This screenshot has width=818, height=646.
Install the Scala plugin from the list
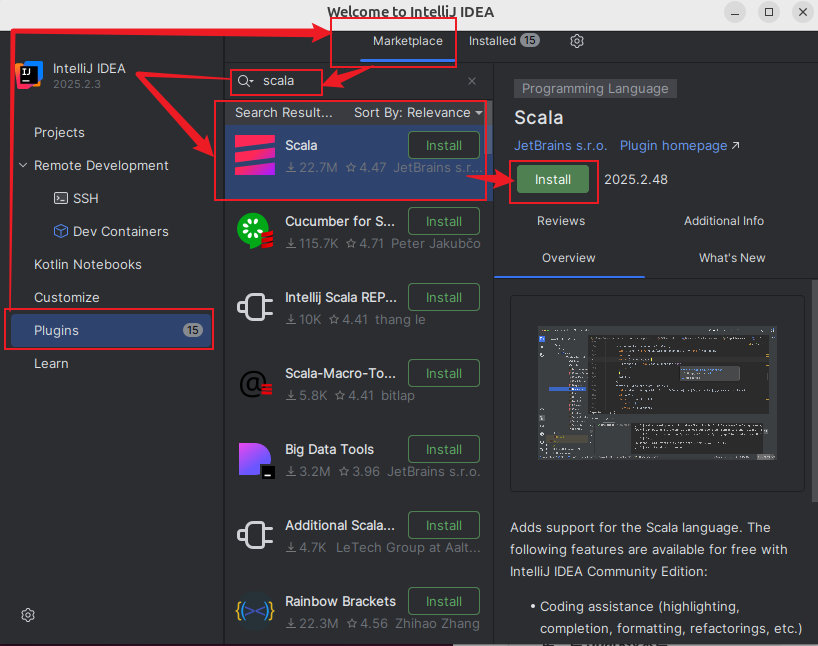[x=443, y=146]
